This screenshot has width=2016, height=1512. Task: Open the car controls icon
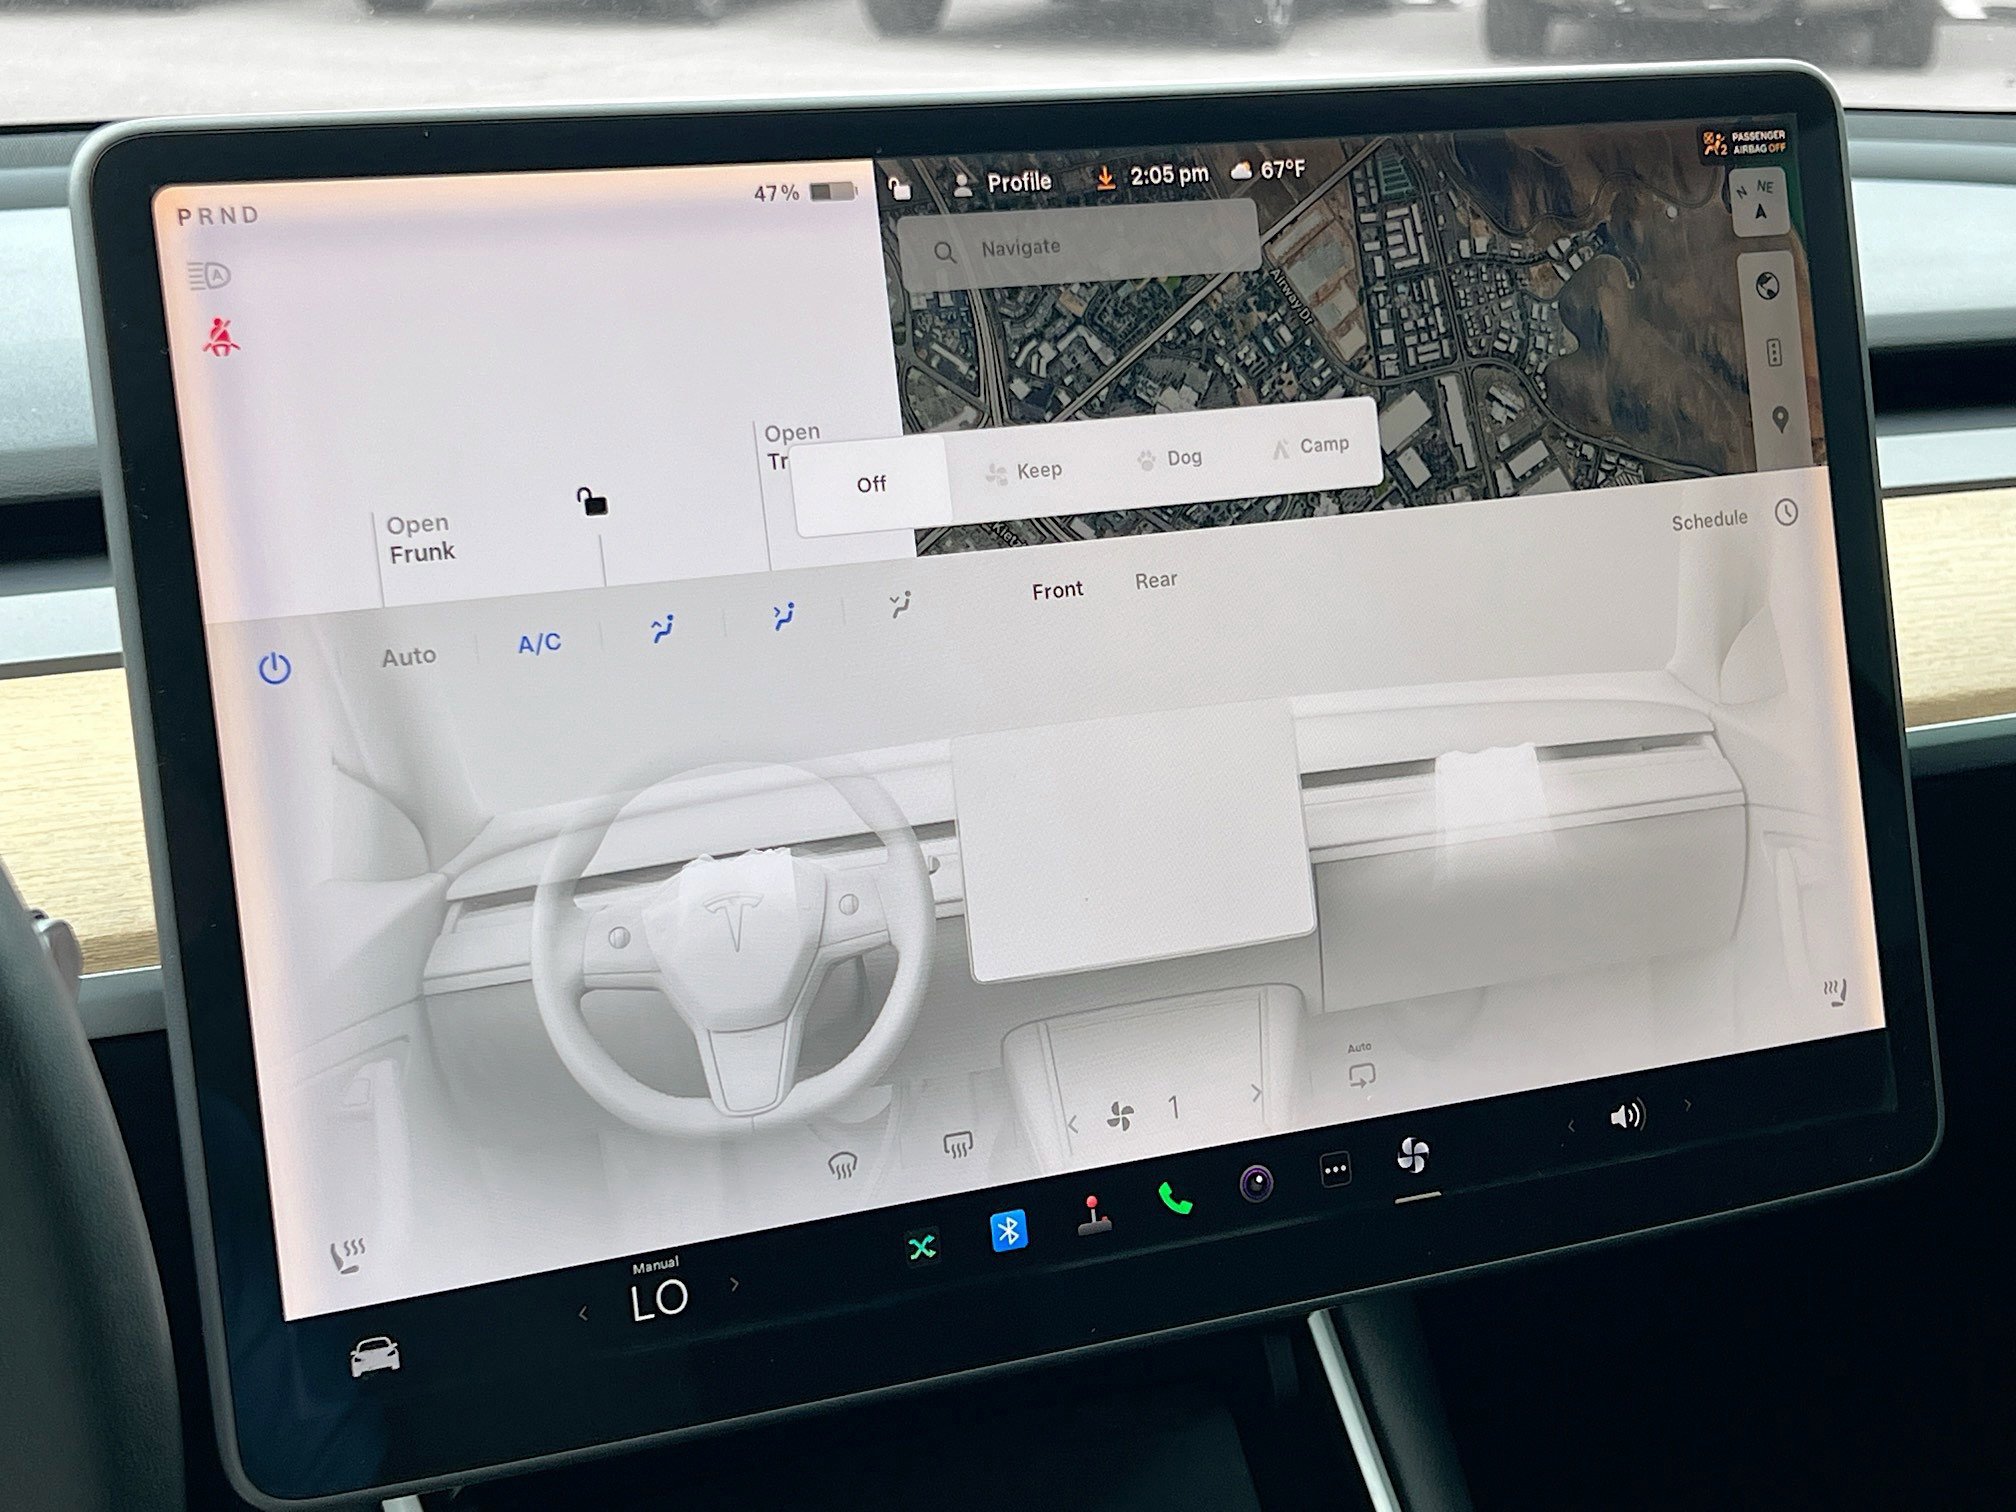(375, 1357)
